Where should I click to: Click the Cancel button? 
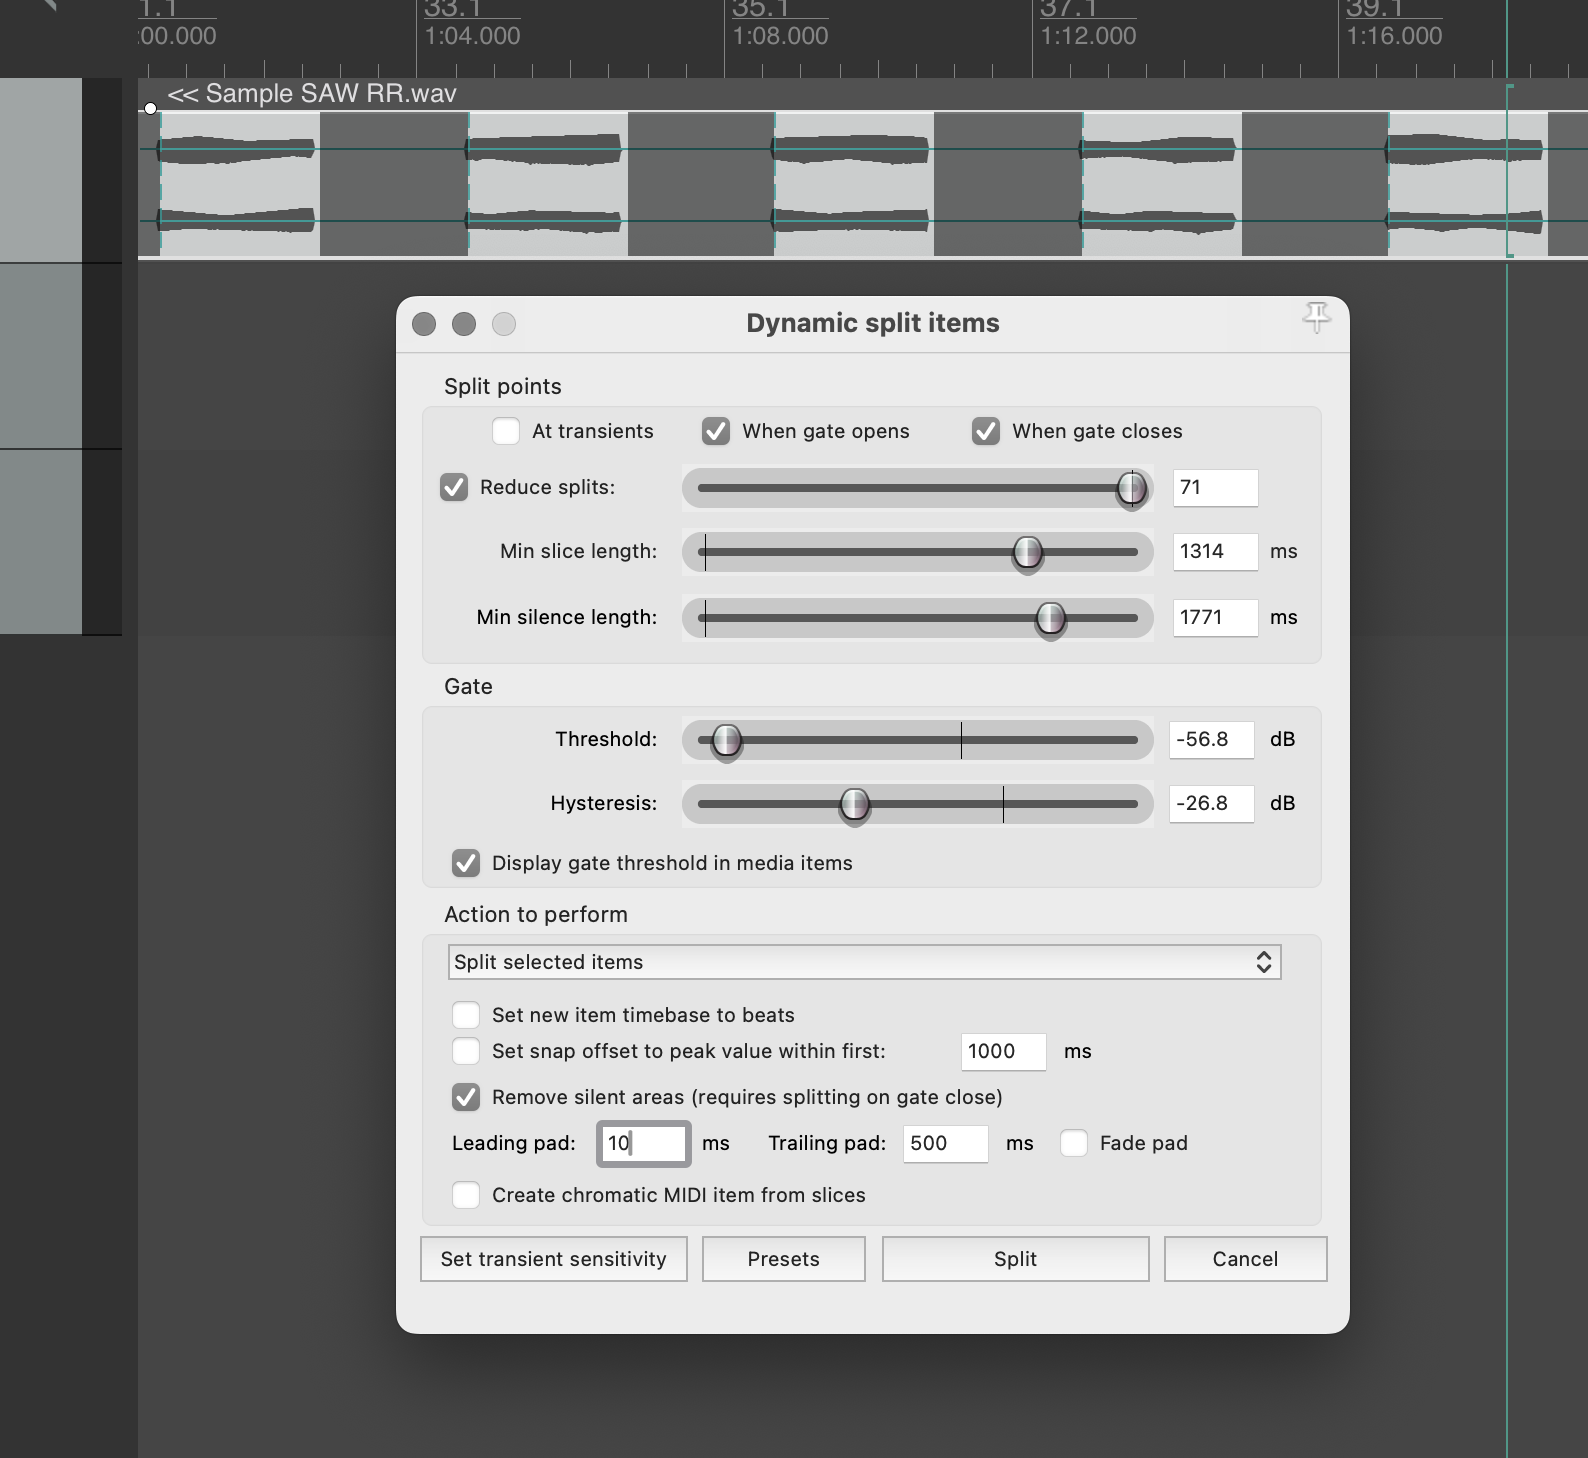click(x=1246, y=1259)
